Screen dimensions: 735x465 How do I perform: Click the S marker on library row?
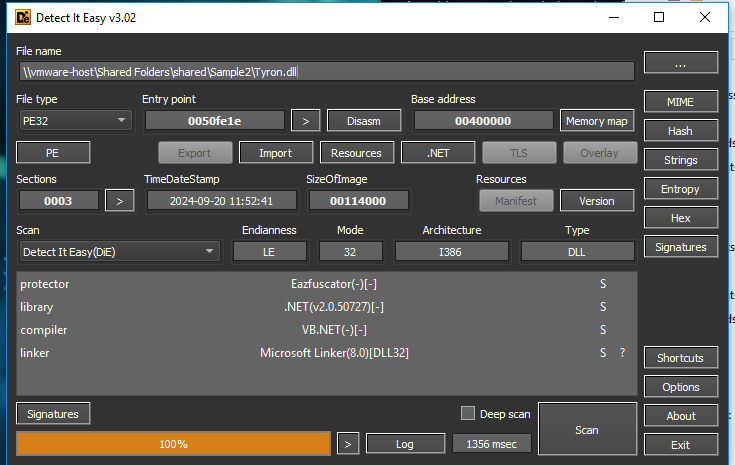[603, 307]
